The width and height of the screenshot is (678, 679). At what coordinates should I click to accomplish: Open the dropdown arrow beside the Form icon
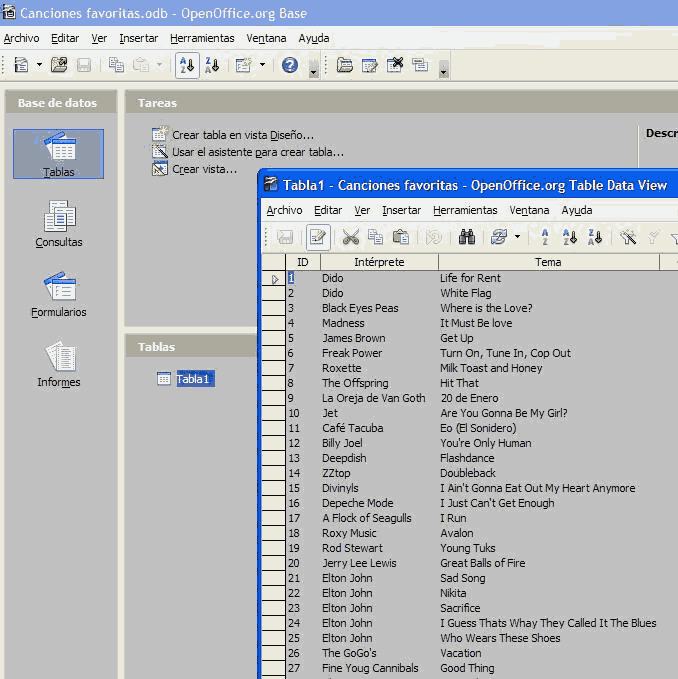pyautogui.click(x=262, y=65)
